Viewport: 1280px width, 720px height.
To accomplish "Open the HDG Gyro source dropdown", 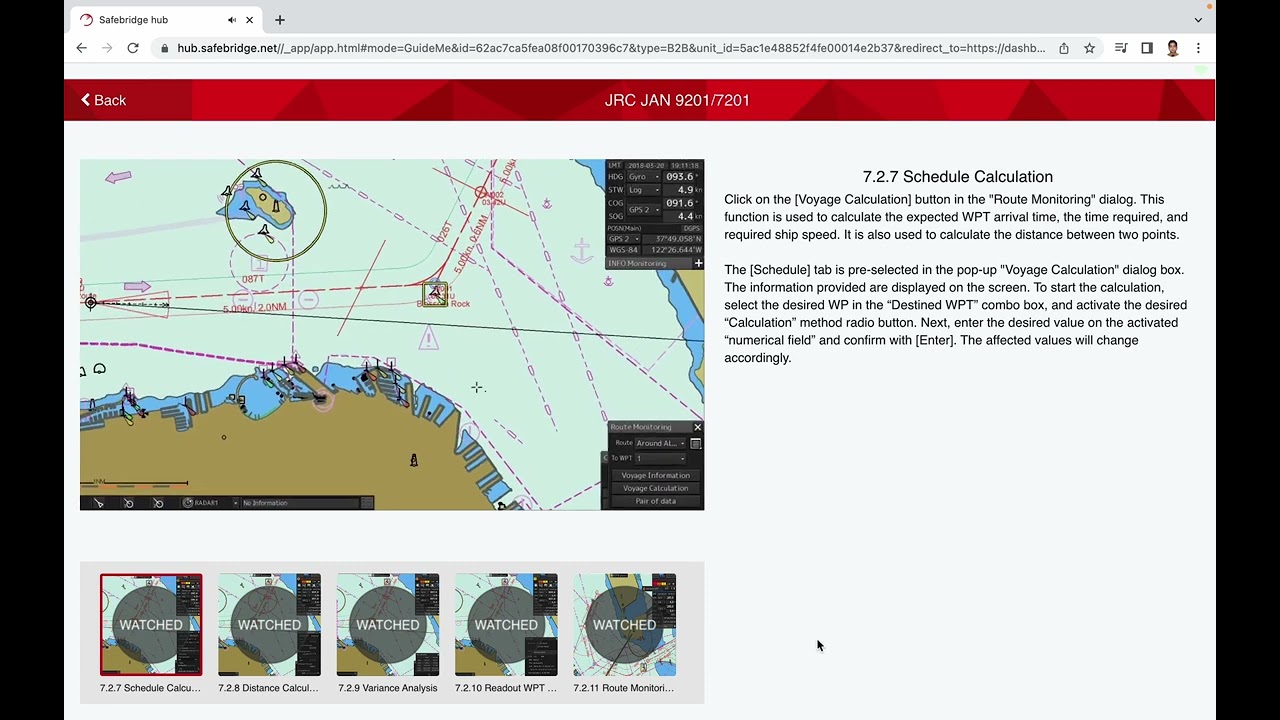I will (x=643, y=177).
